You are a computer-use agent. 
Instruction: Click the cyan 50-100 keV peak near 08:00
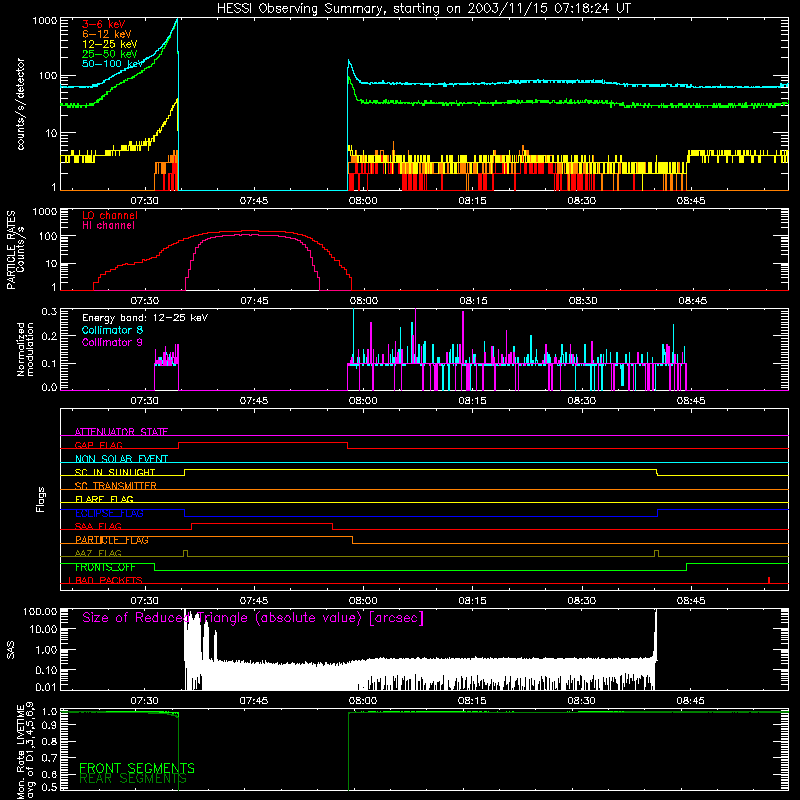(x=349, y=61)
